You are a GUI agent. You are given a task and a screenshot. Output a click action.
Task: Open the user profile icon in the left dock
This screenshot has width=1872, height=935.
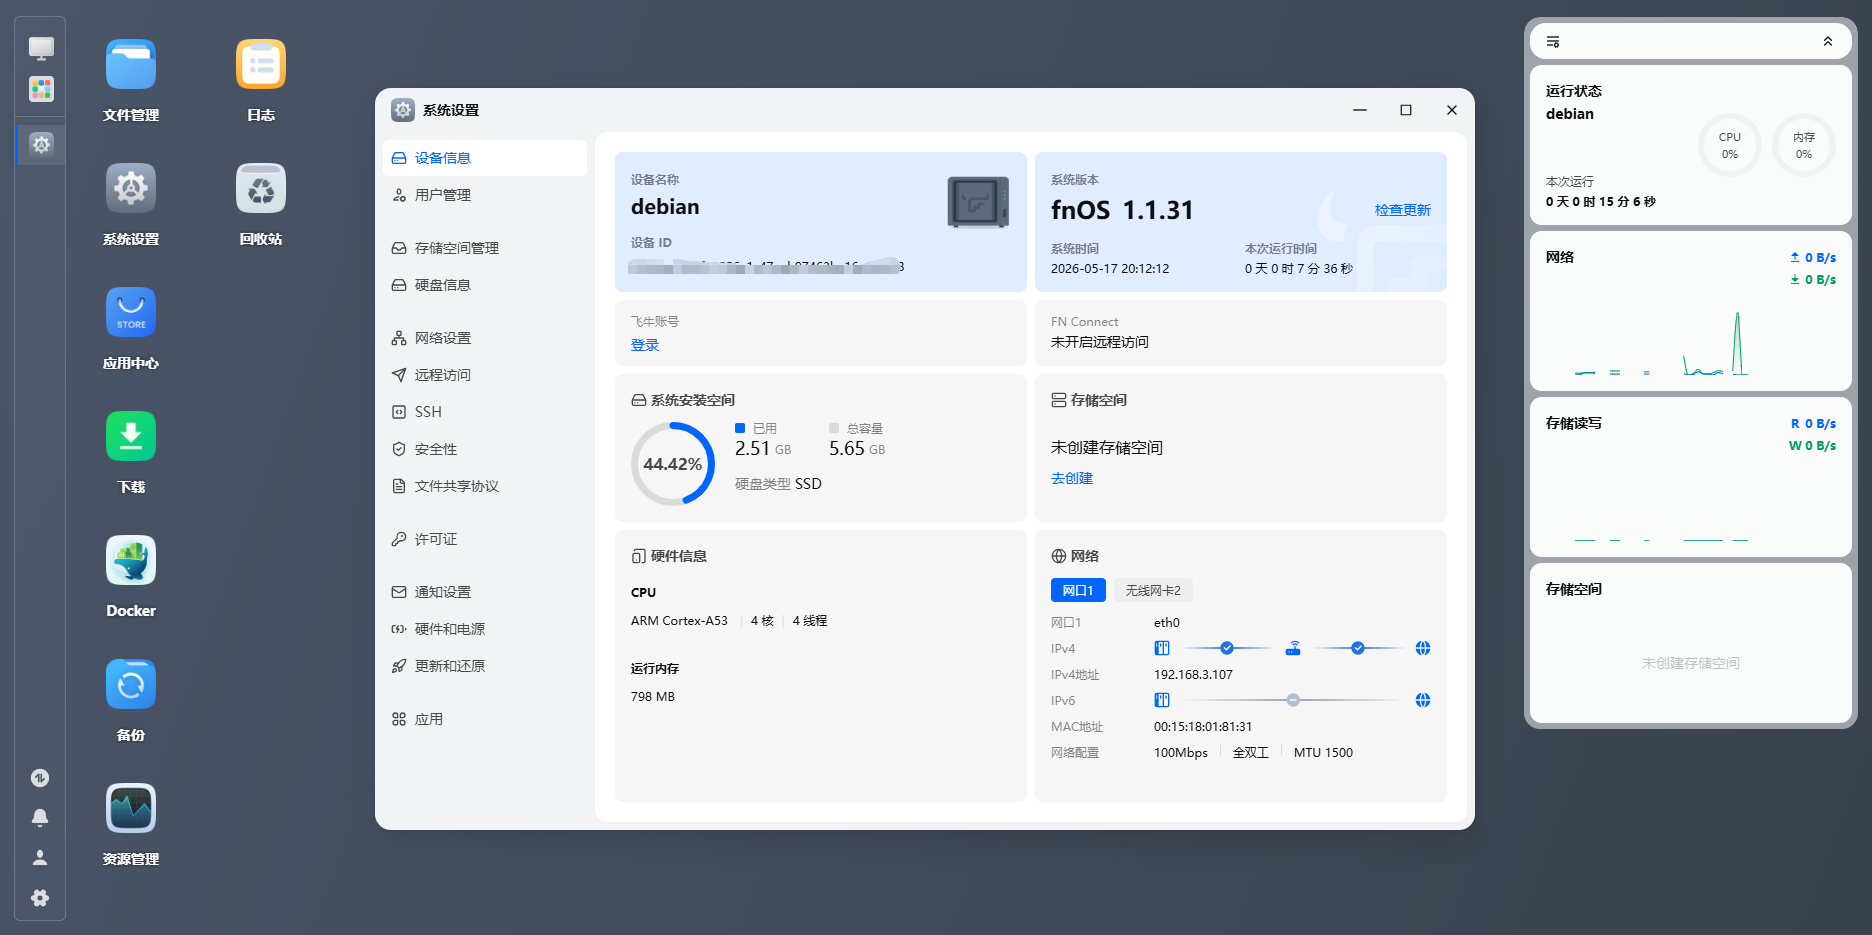coord(40,858)
